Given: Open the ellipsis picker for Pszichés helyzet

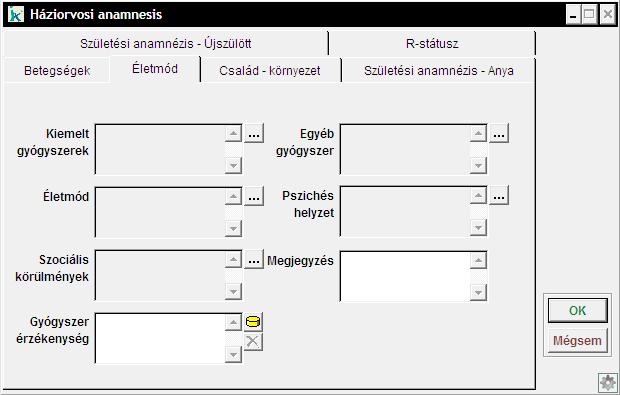Looking at the screenshot, I should click(x=499, y=196).
